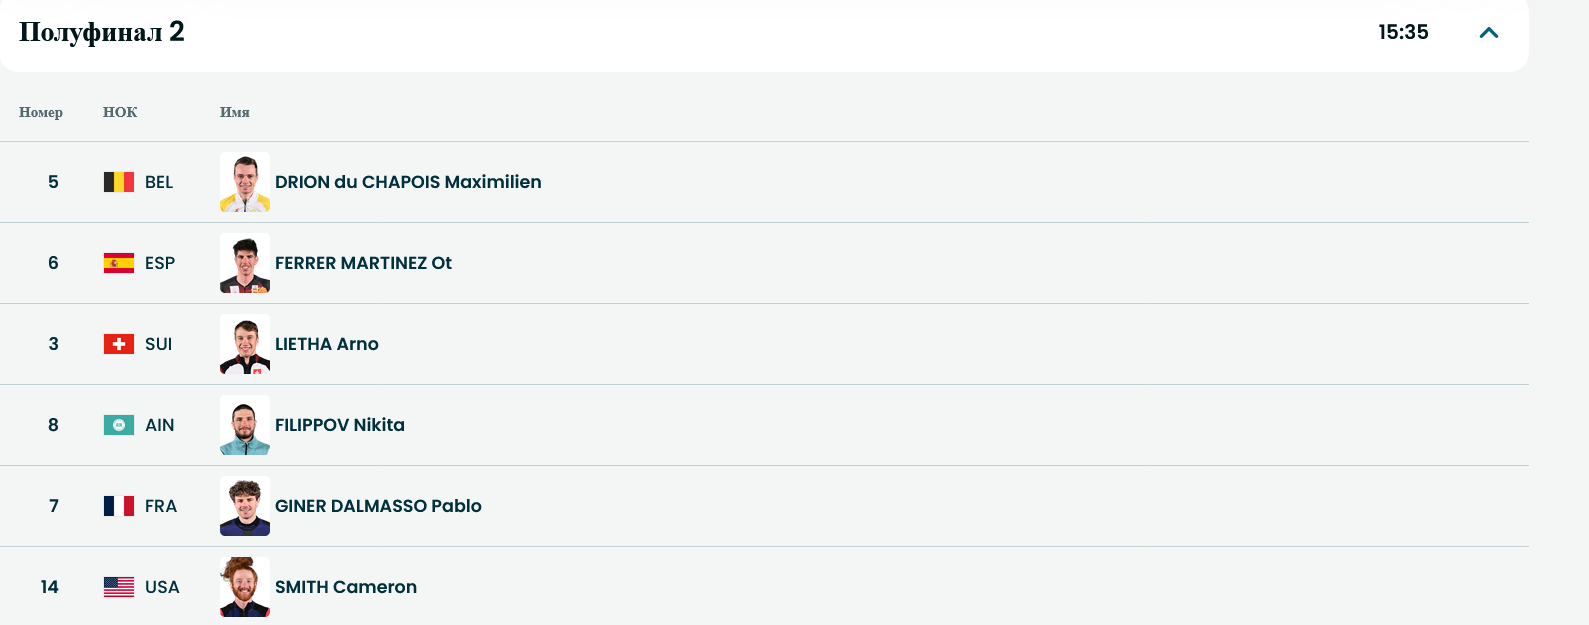Open FERRER MARTINEZ Ot profile link
This screenshot has width=1589, height=625.
click(363, 263)
